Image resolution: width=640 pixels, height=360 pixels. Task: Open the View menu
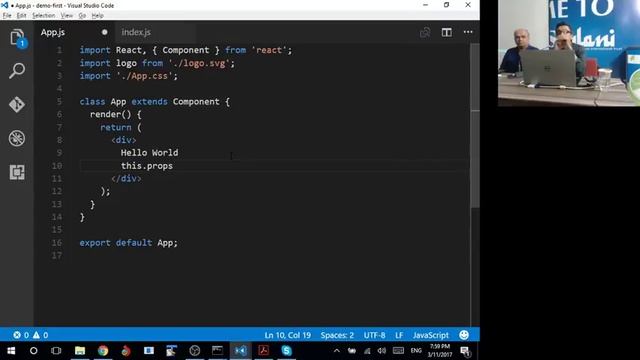pyautogui.click(x=67, y=16)
